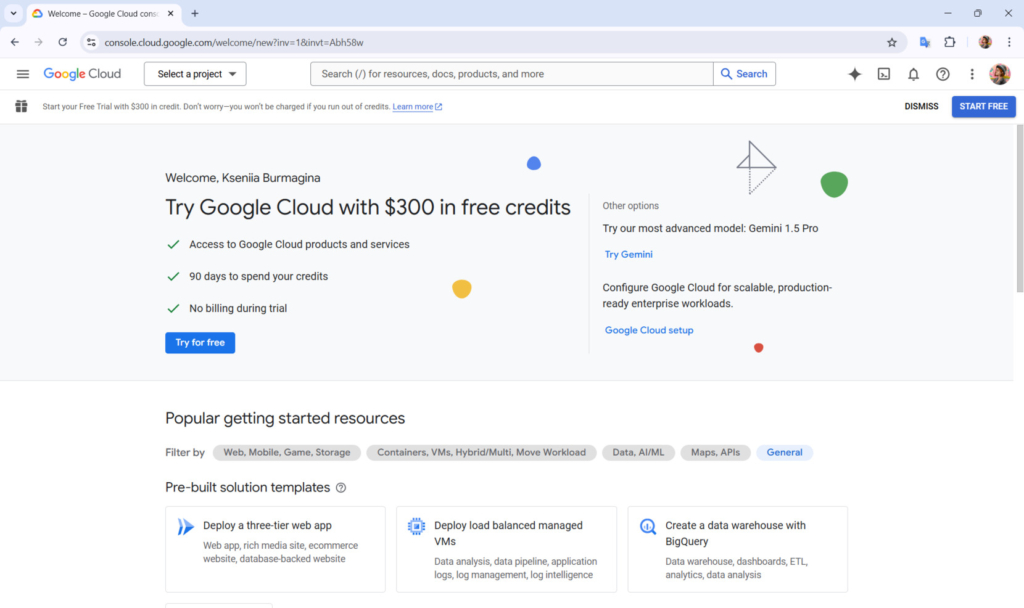Open the navigation hamburger menu
The image size is (1024, 608).
pyautogui.click(x=22, y=73)
